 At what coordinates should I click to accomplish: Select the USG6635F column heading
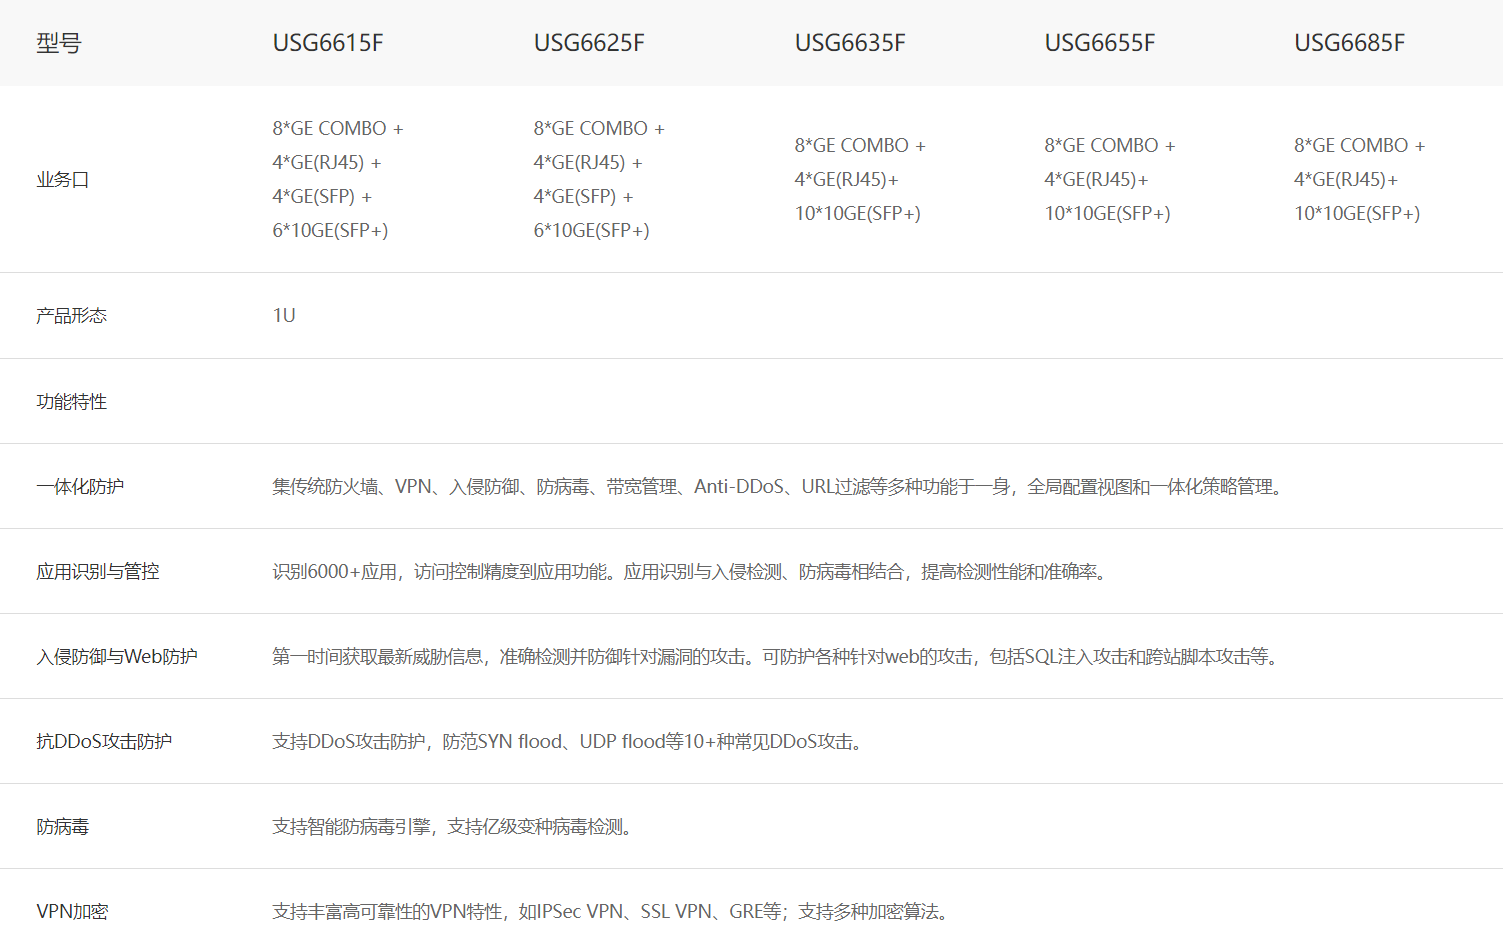pos(849,43)
